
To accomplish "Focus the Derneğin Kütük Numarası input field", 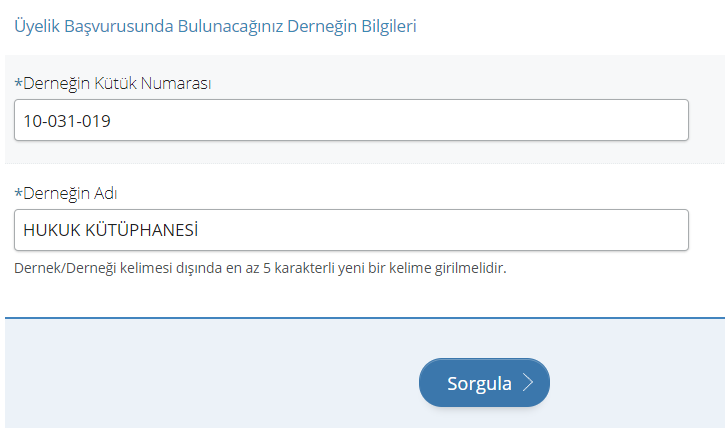I will coord(351,120).
